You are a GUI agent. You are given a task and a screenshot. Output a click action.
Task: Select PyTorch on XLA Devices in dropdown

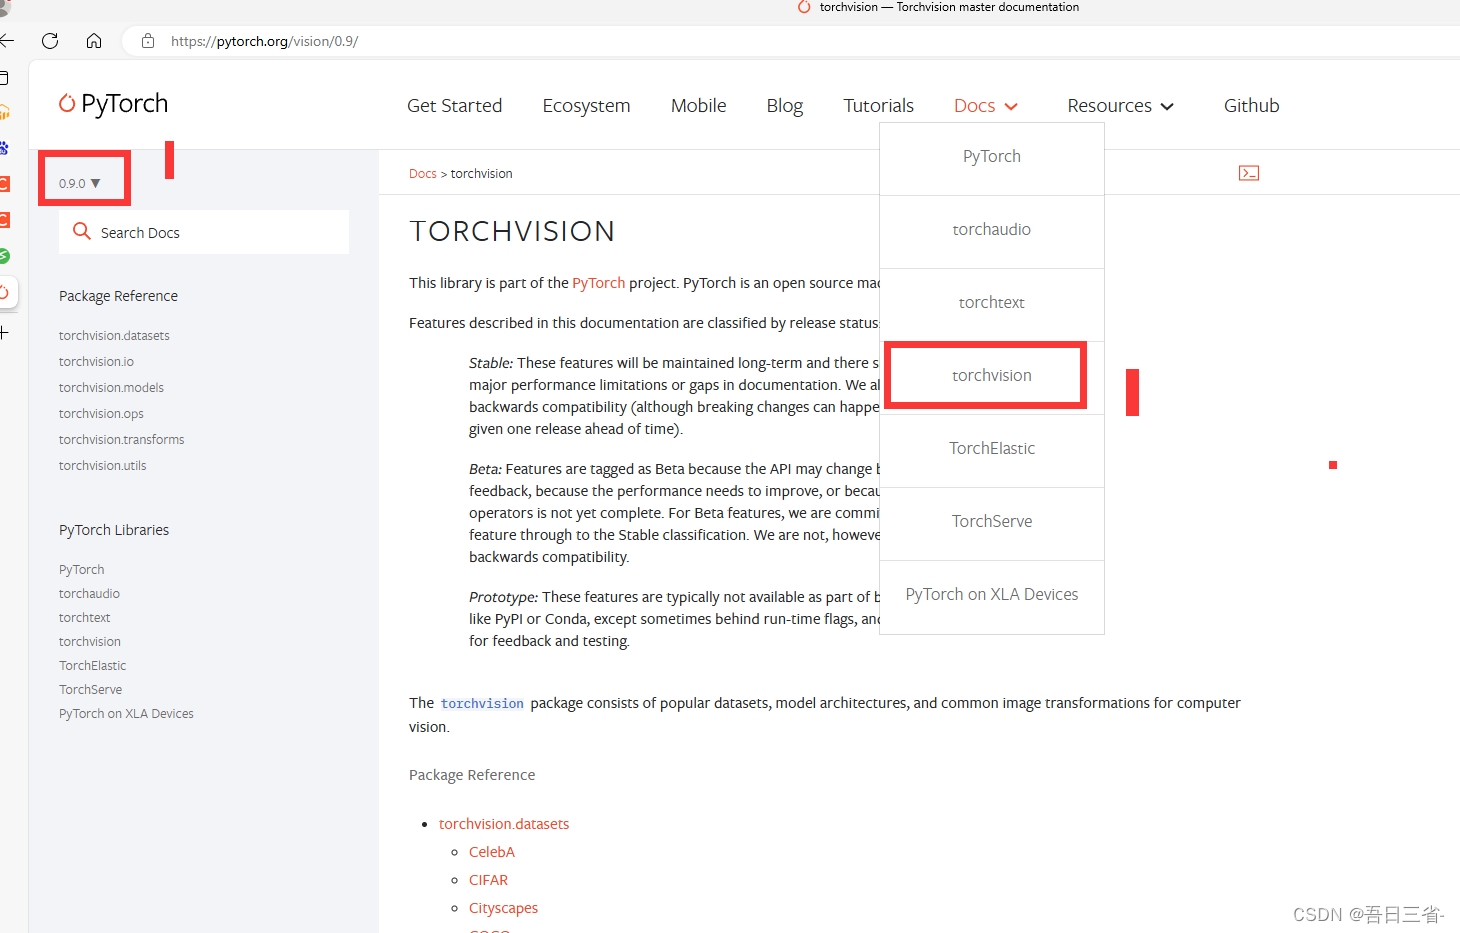click(x=992, y=595)
